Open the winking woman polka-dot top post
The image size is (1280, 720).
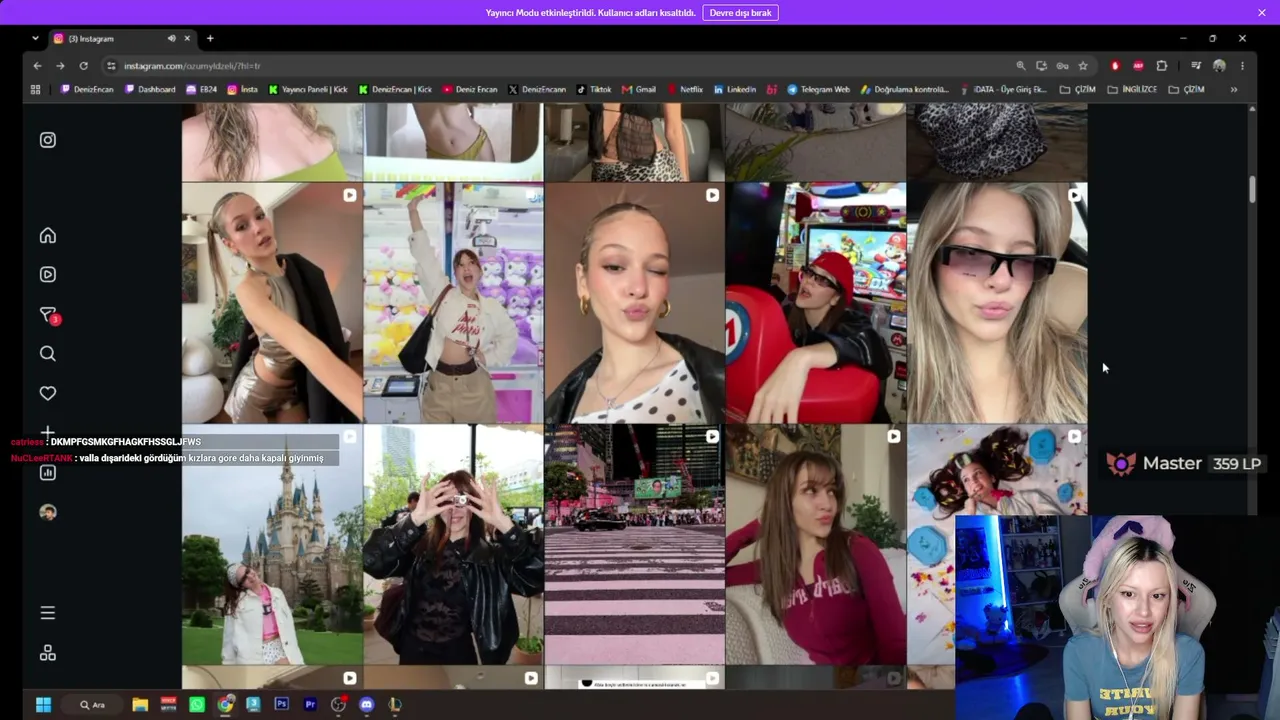click(634, 303)
